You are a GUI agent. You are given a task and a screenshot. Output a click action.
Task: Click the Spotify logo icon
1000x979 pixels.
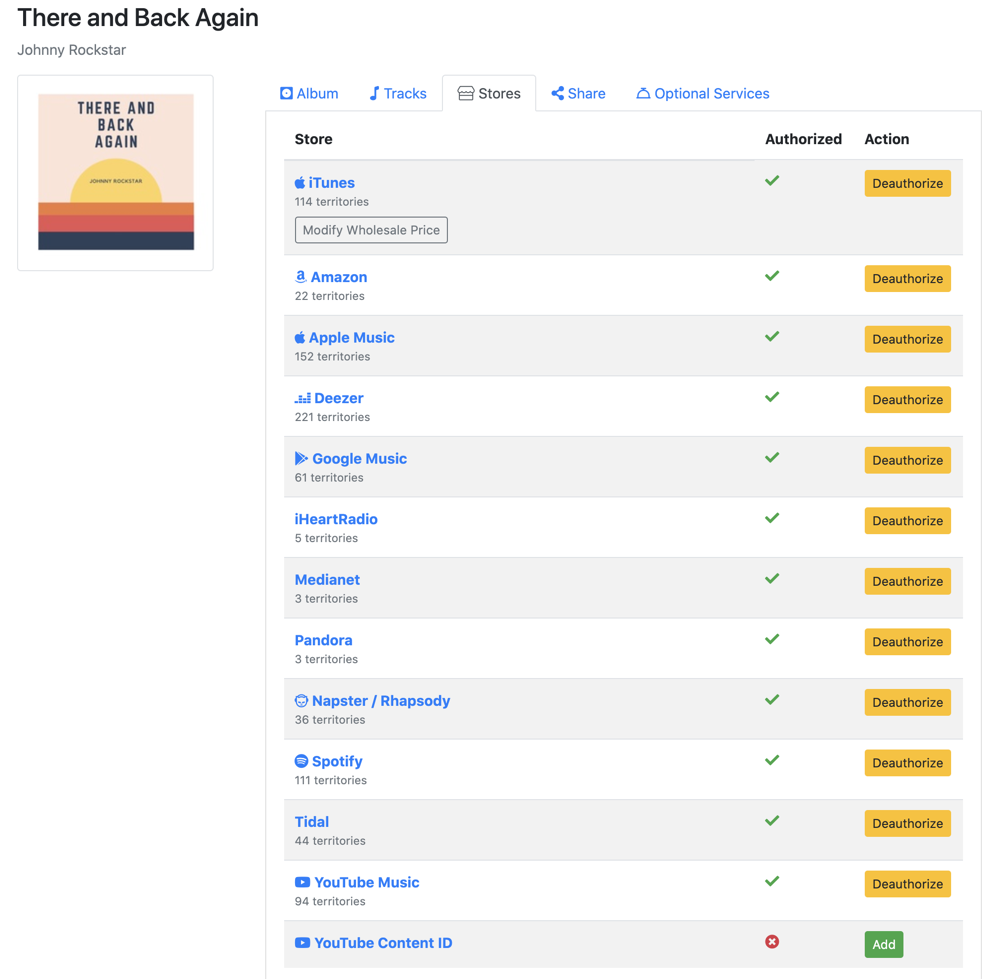coord(301,761)
